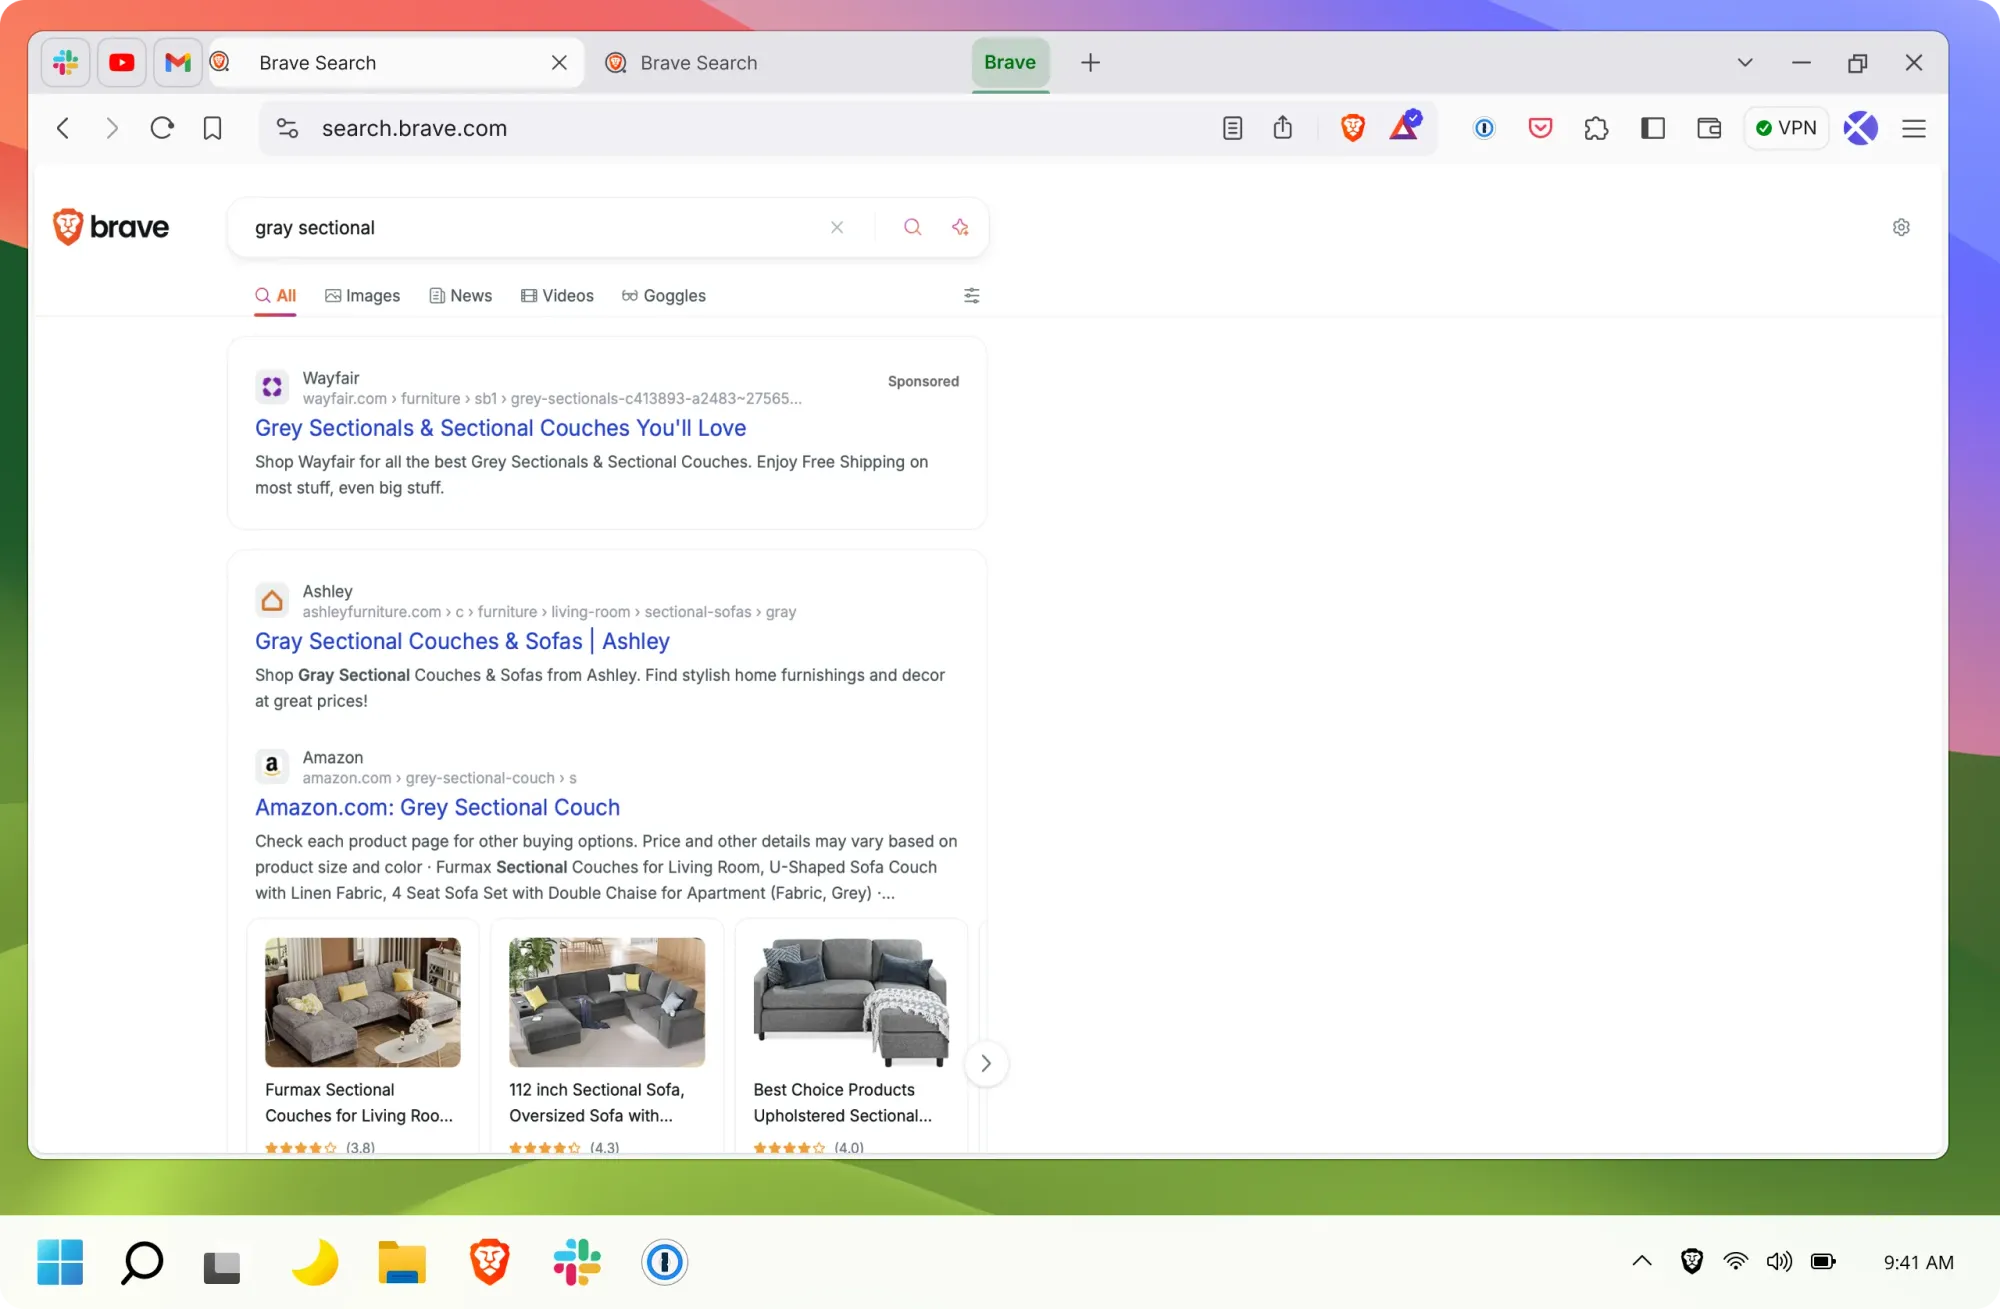Open the Wayfair sponsored result
This screenshot has height=1309, width=2000.
pos(500,427)
